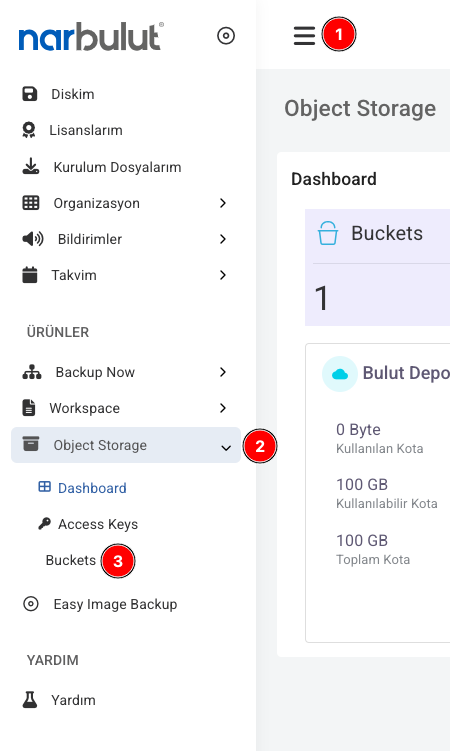Click the ÜRÜNLER section header
Image resolution: width=450 pixels, height=751 pixels.
[x=58, y=332]
